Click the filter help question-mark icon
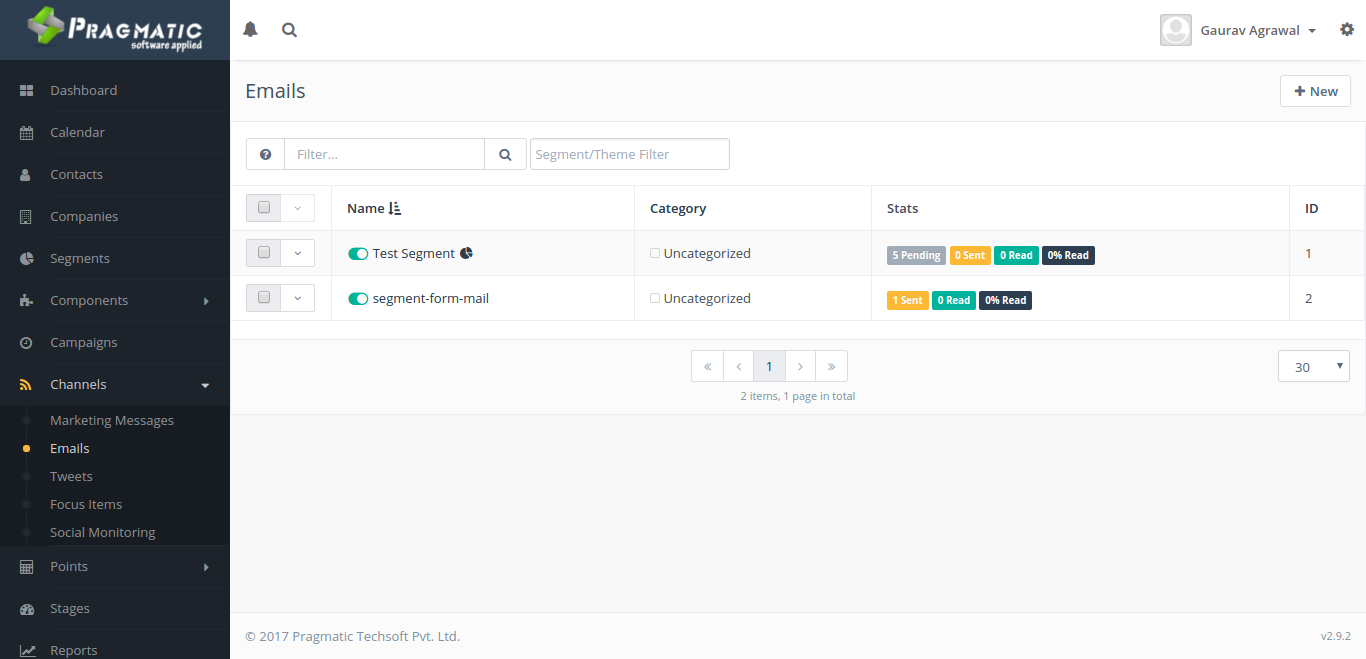The image size is (1366, 659). pos(265,154)
